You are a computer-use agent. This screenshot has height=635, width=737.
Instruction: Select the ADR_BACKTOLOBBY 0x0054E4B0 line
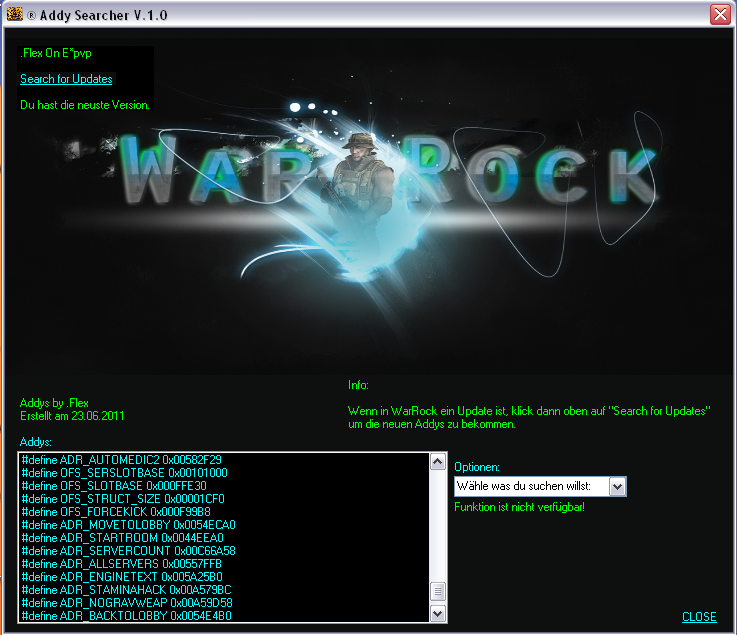point(126,616)
